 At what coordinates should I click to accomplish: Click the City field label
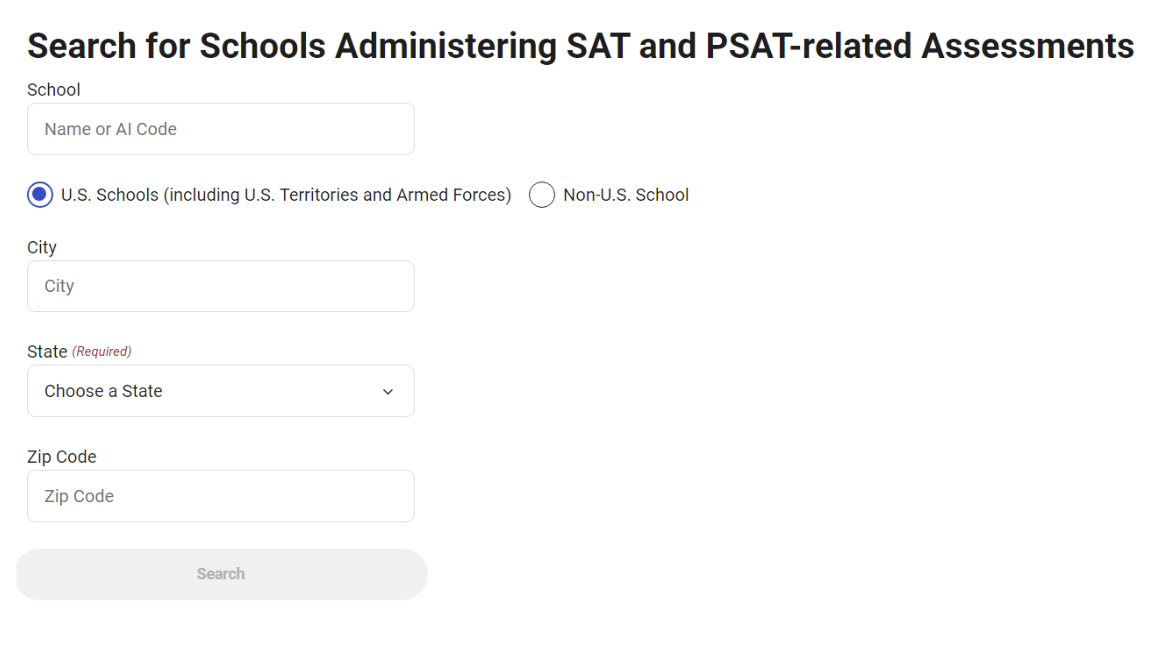coord(42,247)
